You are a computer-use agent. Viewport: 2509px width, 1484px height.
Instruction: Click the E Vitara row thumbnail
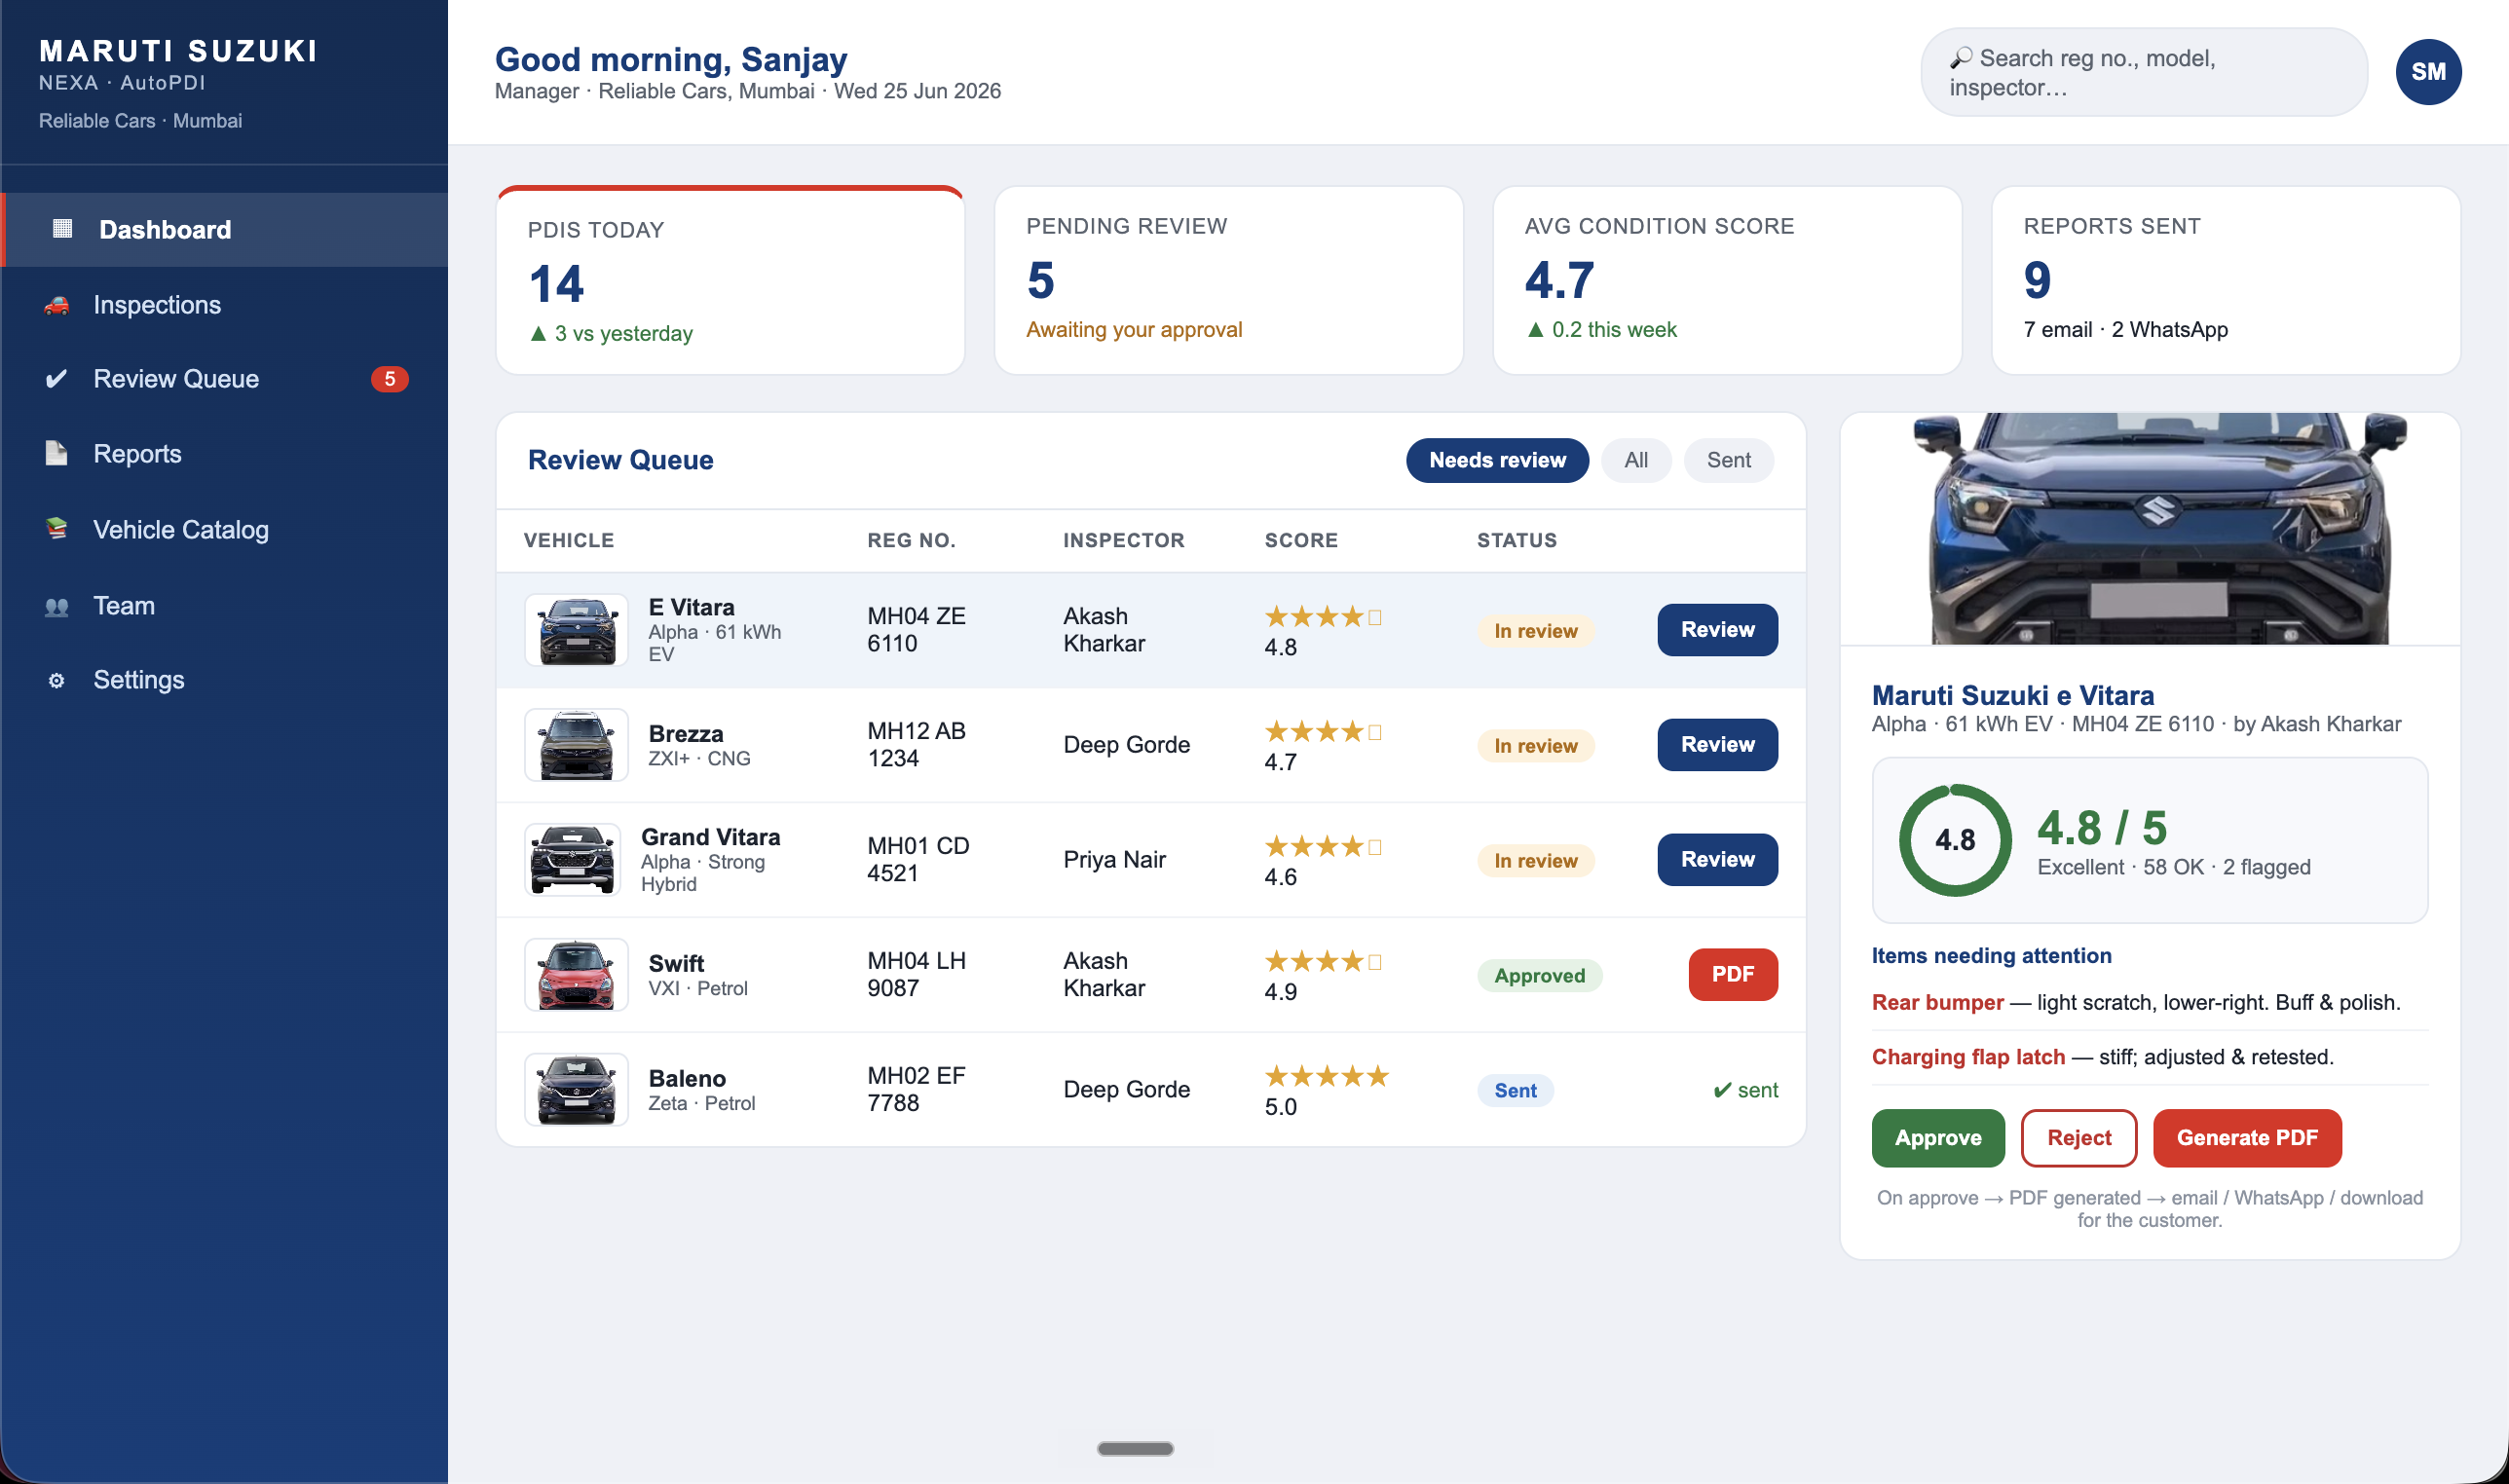click(x=577, y=630)
